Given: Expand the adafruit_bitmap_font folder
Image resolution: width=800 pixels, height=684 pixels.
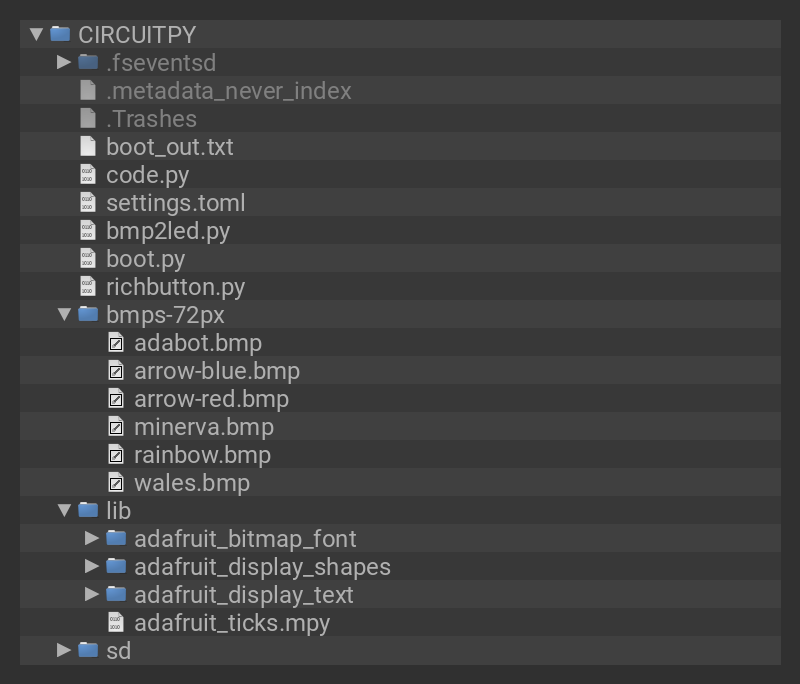Looking at the screenshot, I should 92,539.
